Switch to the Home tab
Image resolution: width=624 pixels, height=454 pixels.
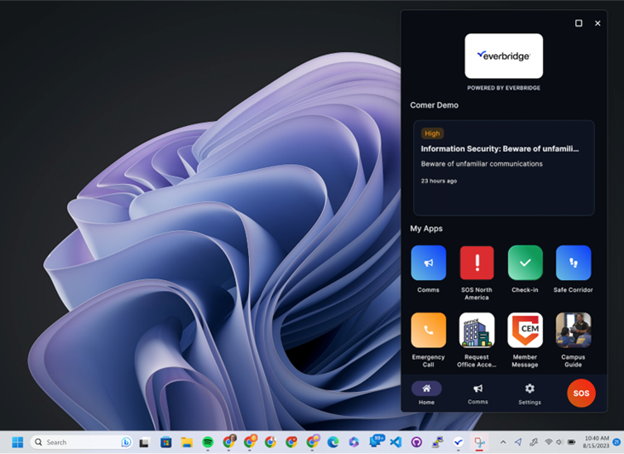point(426,393)
